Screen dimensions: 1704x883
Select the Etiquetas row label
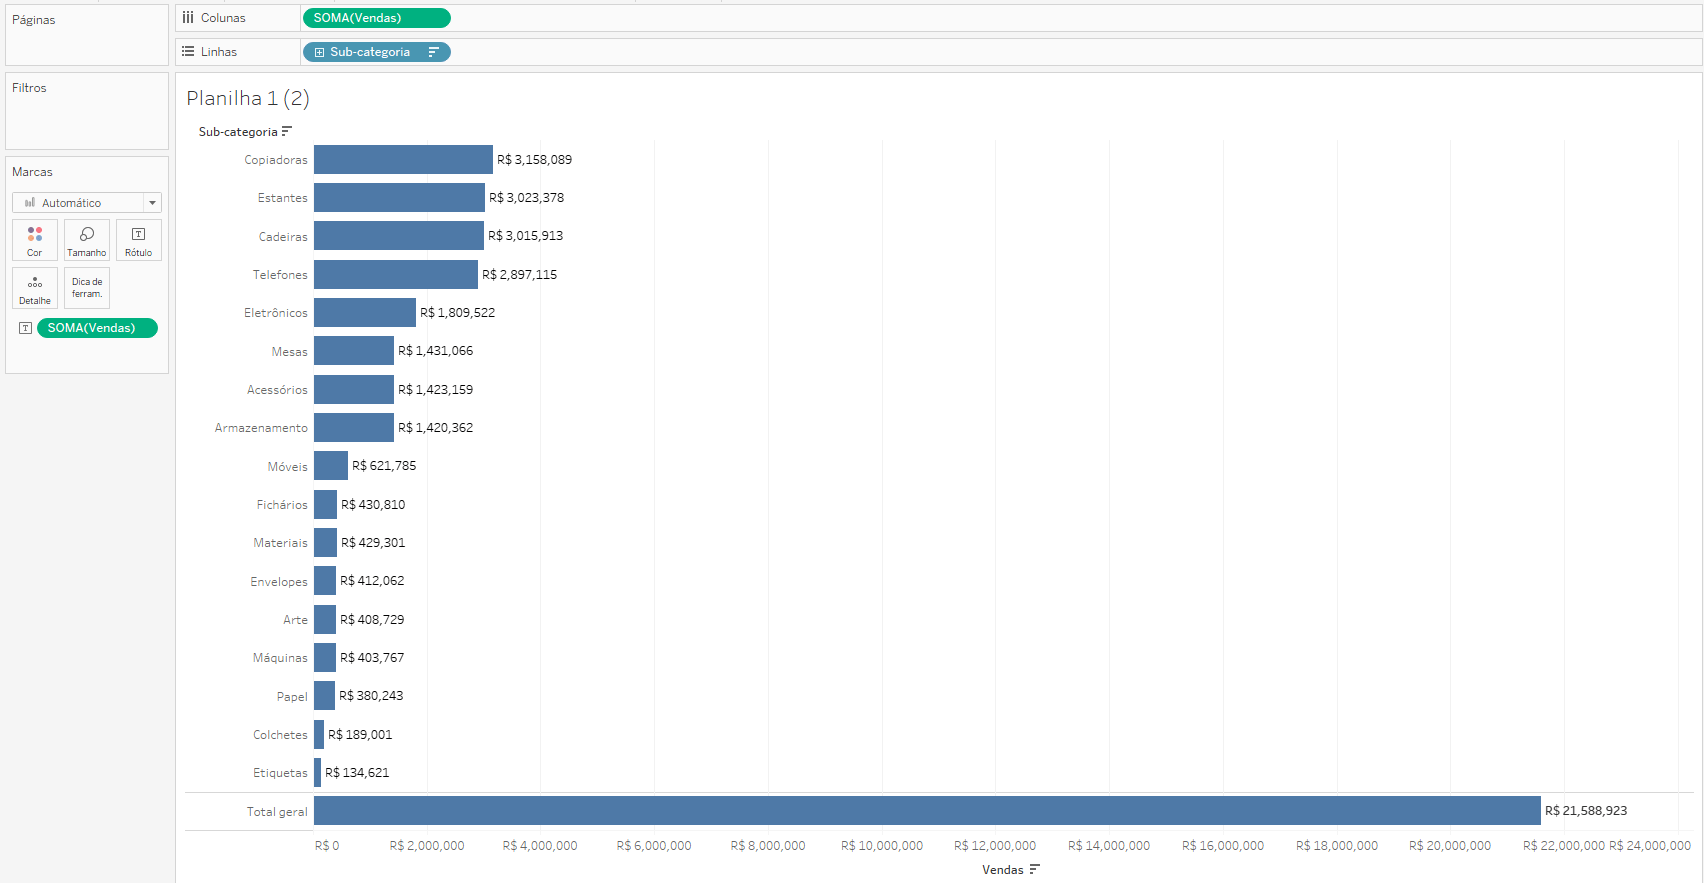(x=280, y=773)
